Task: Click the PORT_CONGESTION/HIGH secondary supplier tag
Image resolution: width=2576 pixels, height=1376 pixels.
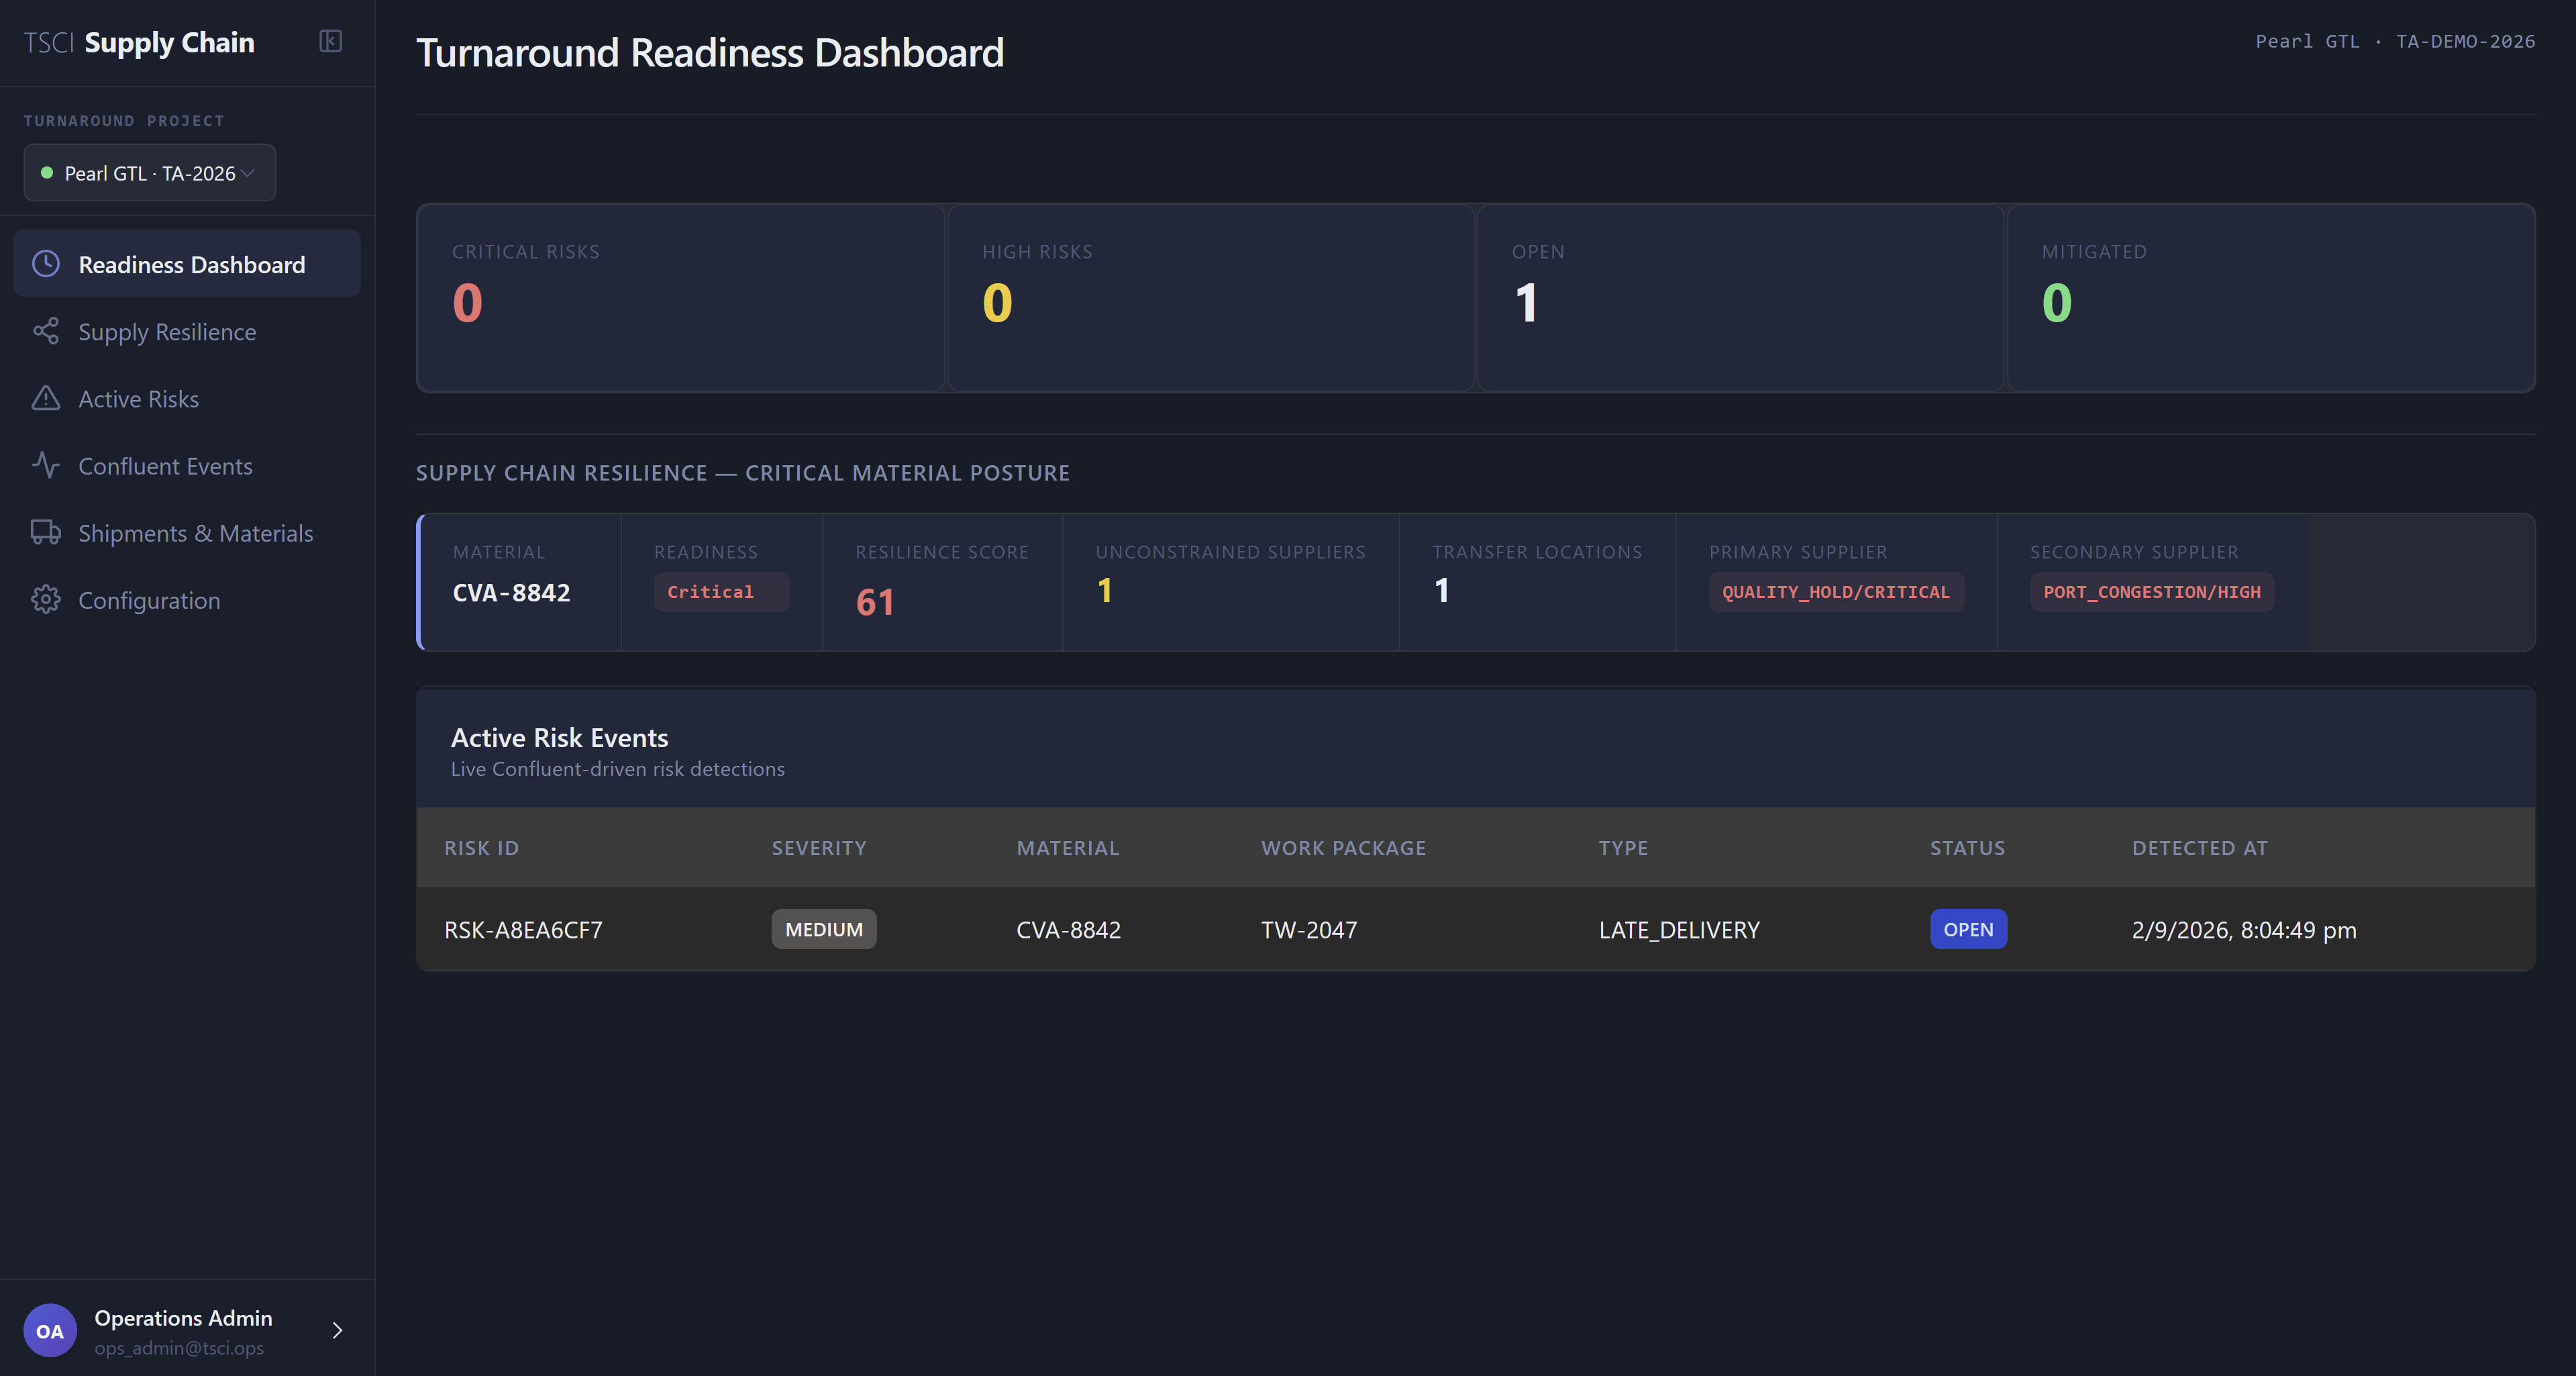Action: [x=2152, y=592]
